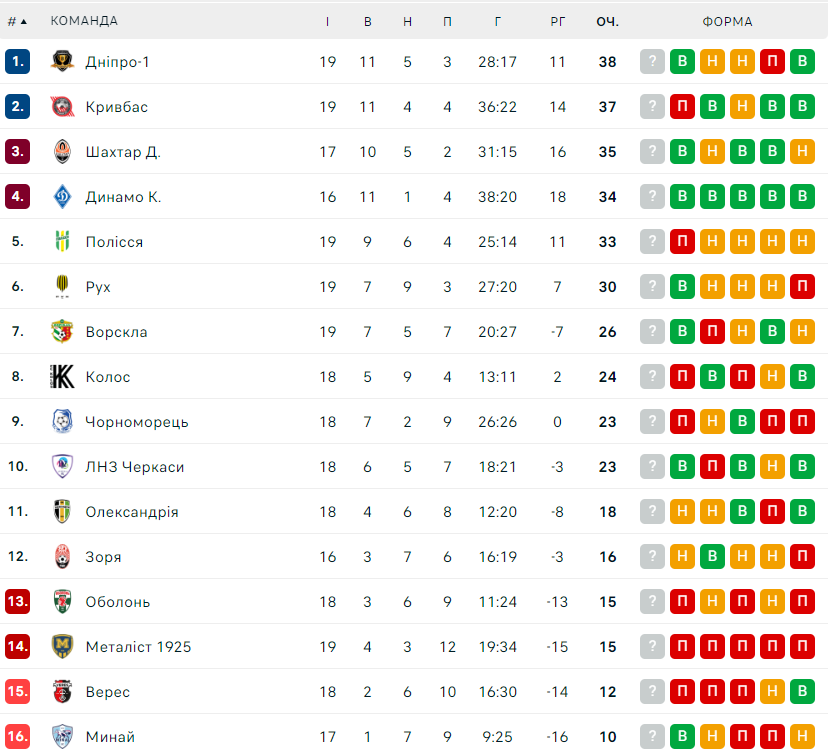The width and height of the screenshot is (832, 755).
Task: Click Дніпро-1's gray question mark form badge
Action: click(x=652, y=62)
